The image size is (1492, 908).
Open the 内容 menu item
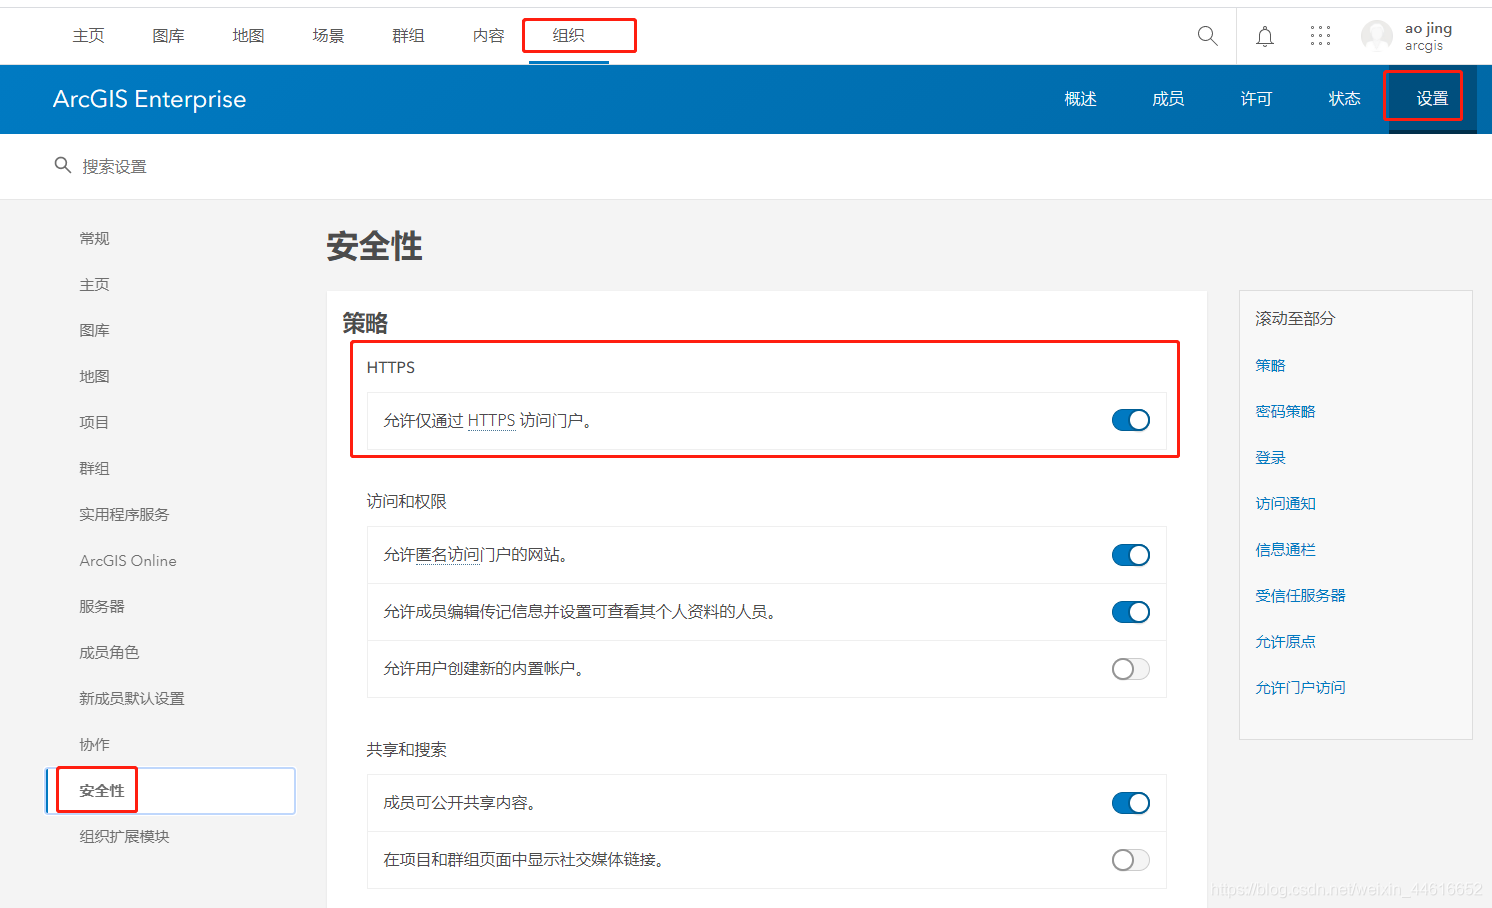488,36
